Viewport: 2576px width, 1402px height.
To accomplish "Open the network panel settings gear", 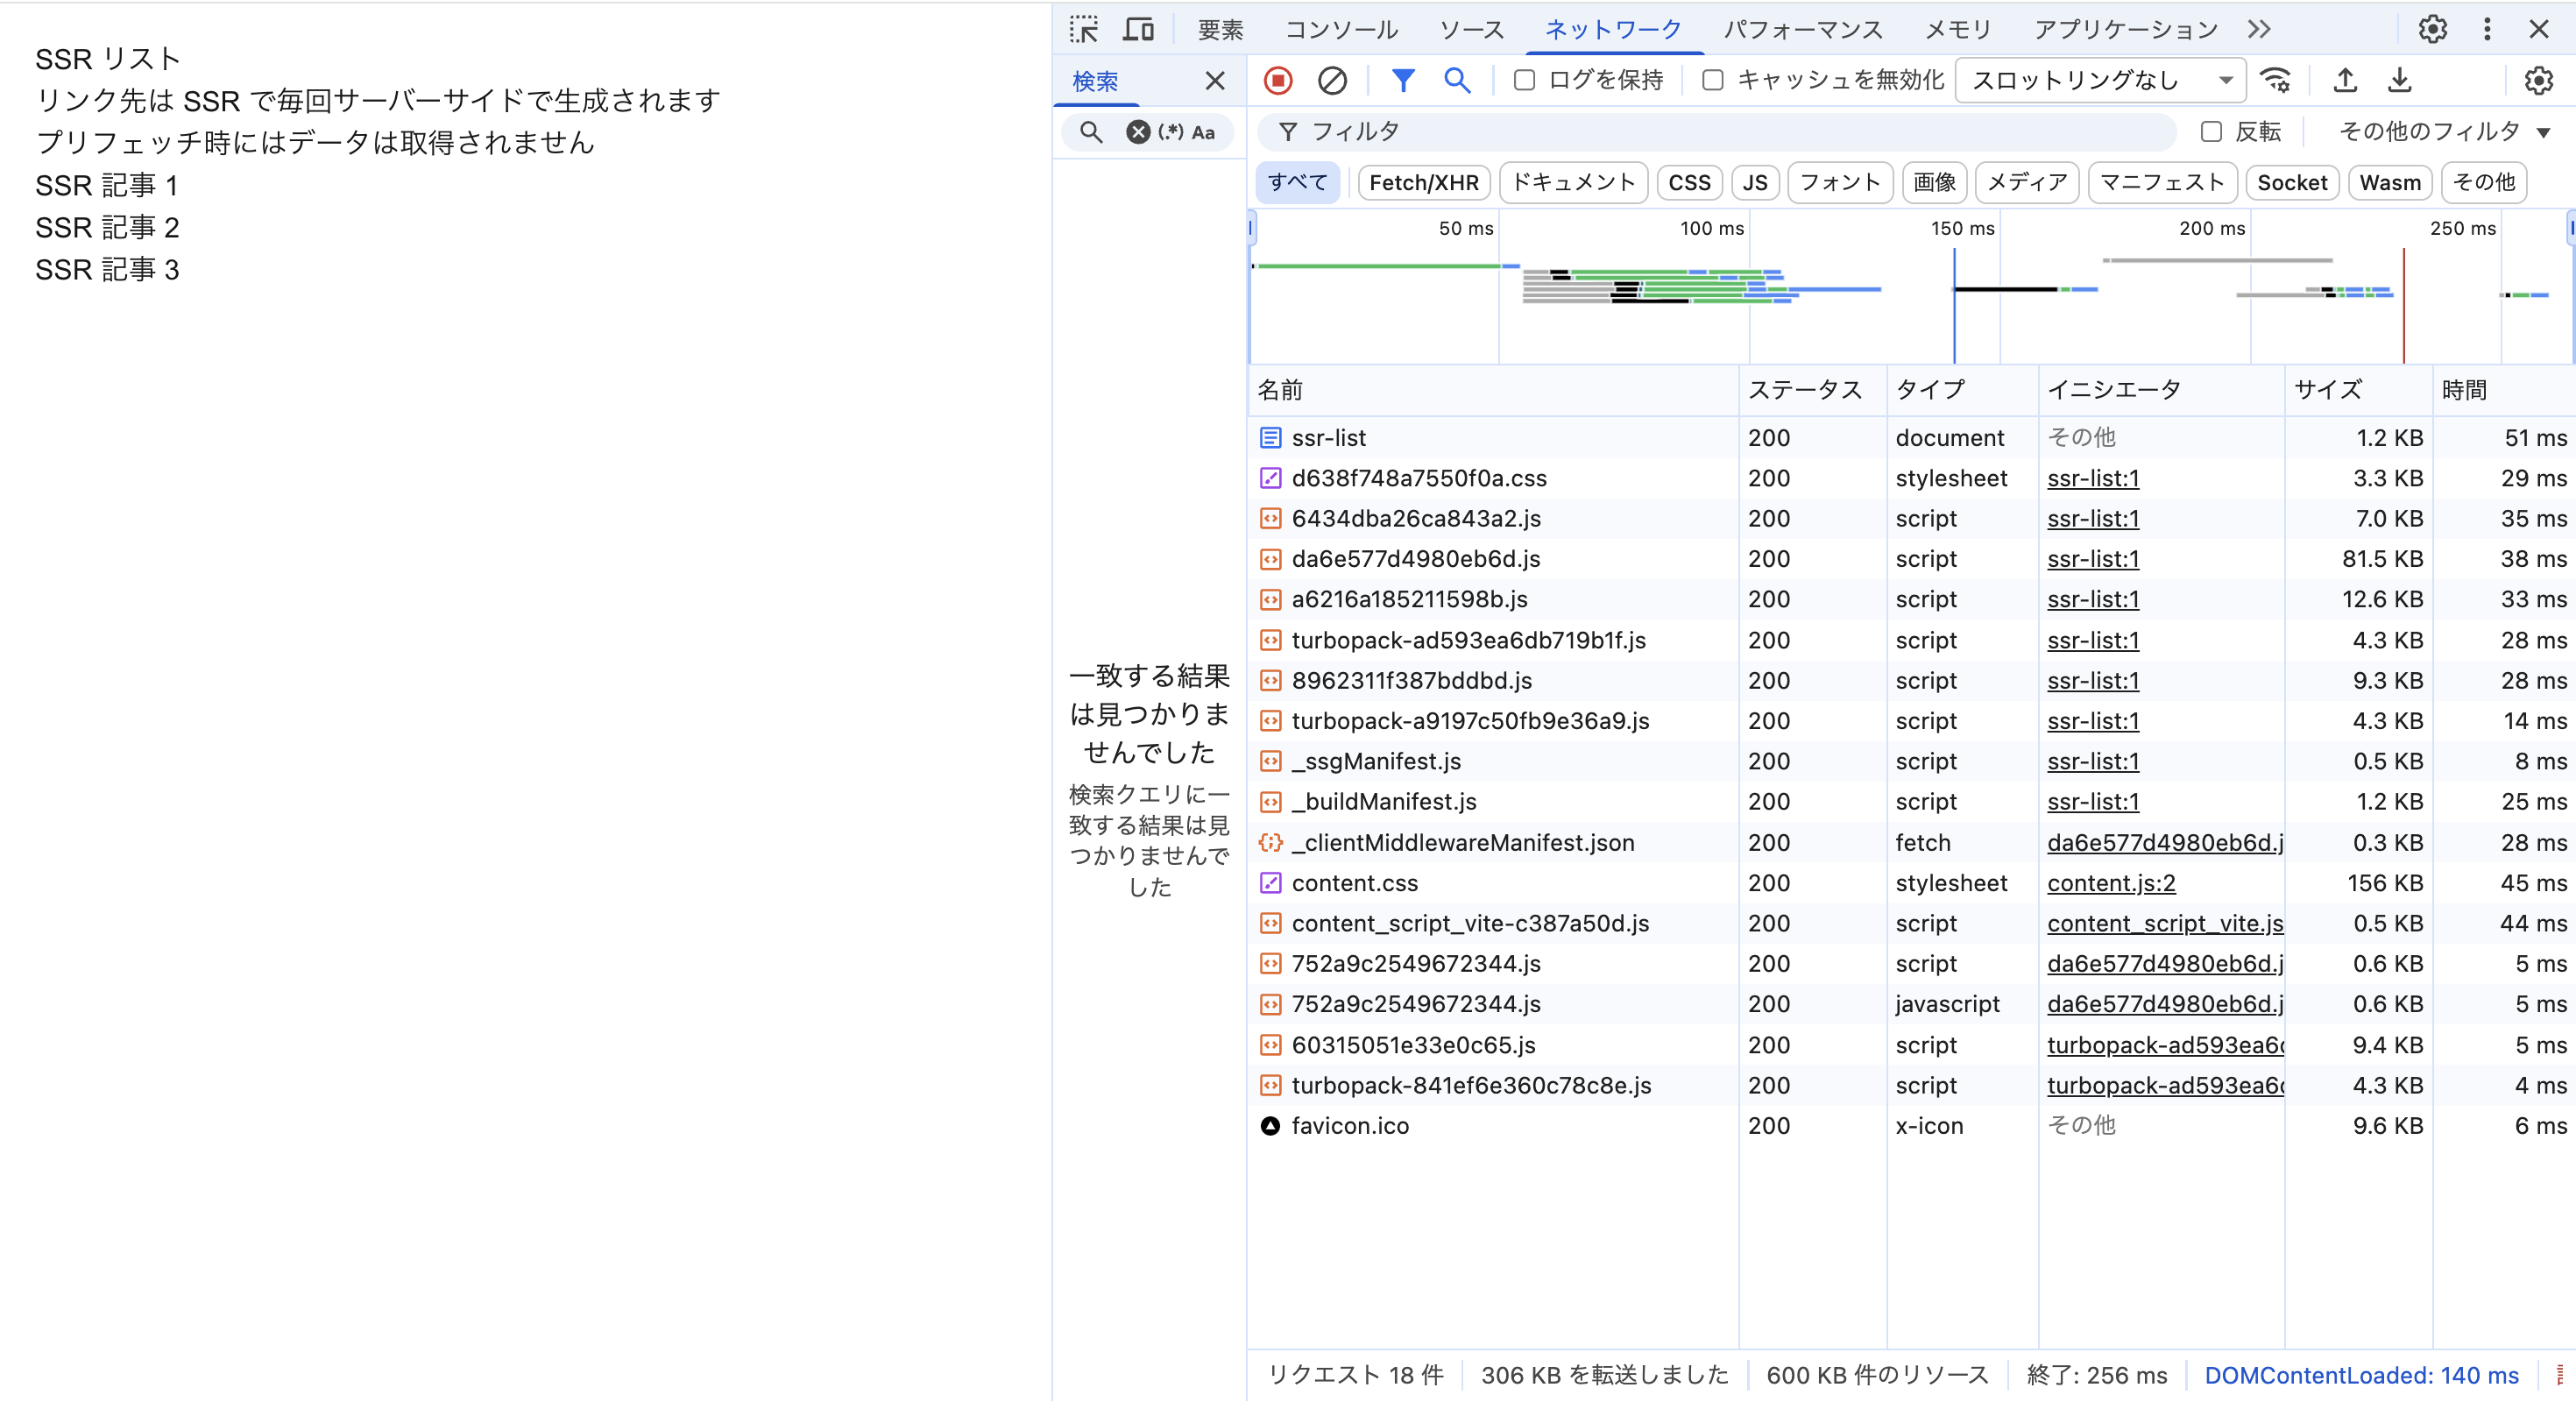I will tap(2538, 80).
